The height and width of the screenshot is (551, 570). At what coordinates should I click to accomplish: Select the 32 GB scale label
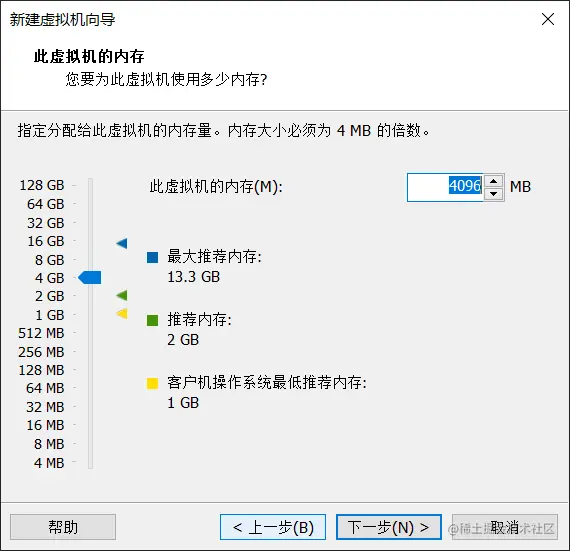tap(45, 223)
